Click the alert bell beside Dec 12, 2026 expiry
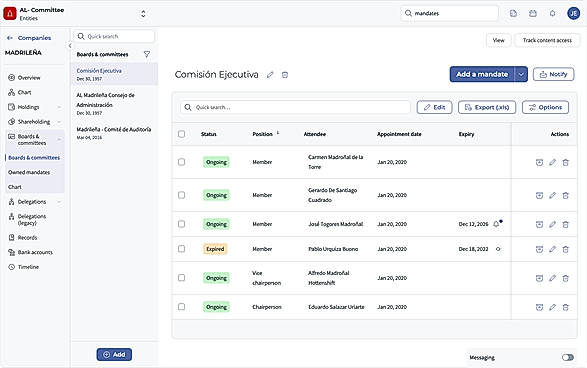587x368 pixels. coord(496,224)
